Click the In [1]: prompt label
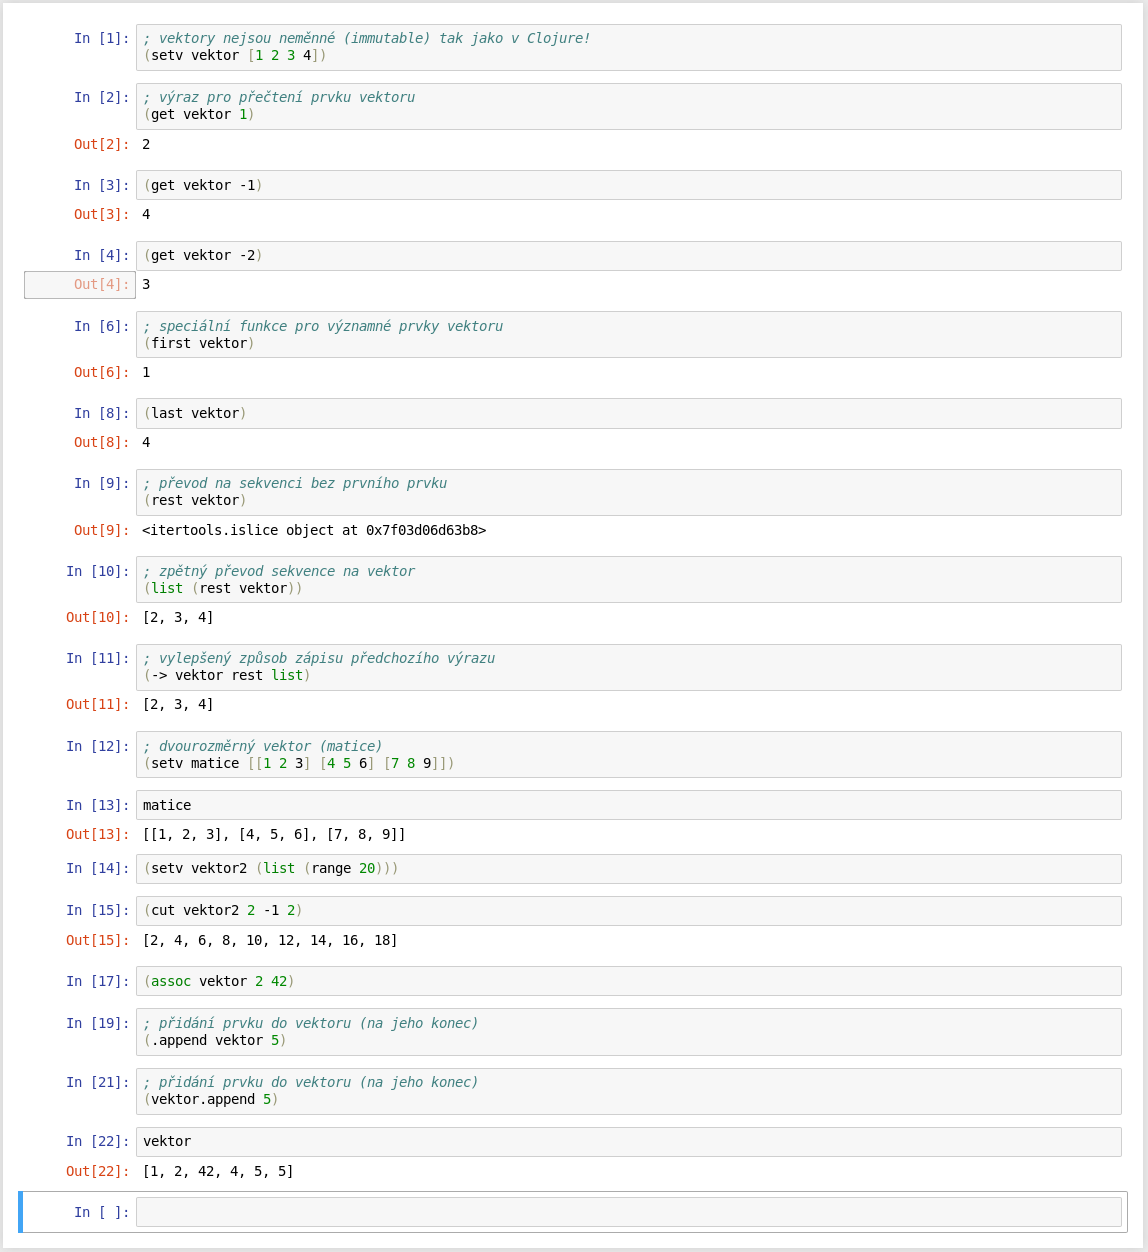The height and width of the screenshot is (1252, 1148). click(x=102, y=38)
